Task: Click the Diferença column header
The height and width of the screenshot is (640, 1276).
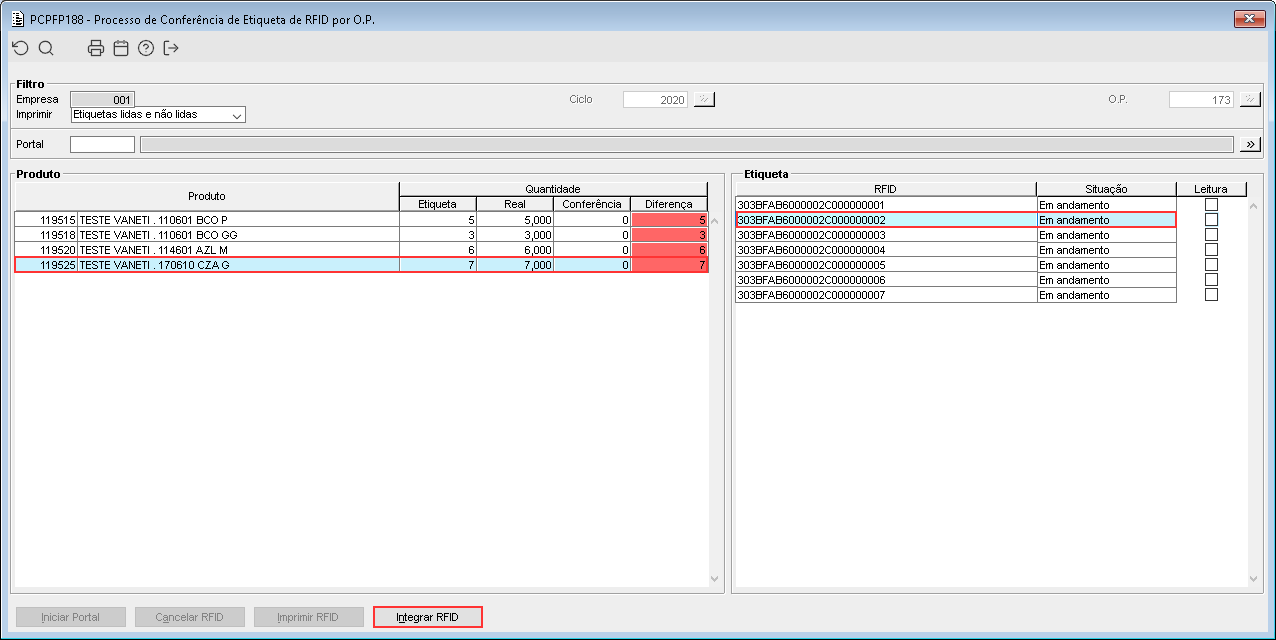Action: tap(669, 204)
